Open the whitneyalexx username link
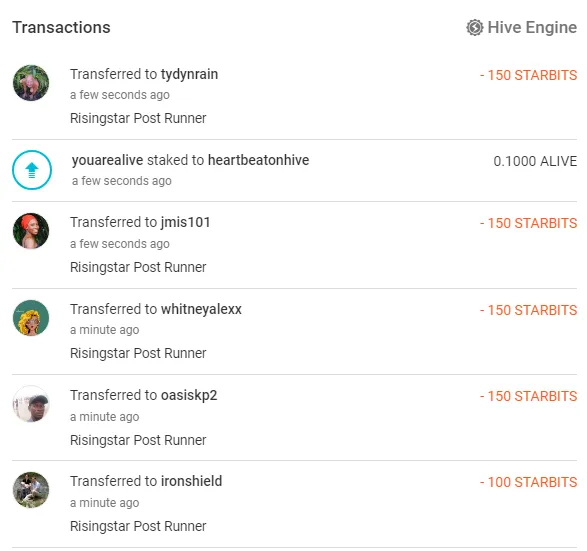This screenshot has height=551, width=587. tap(201, 310)
